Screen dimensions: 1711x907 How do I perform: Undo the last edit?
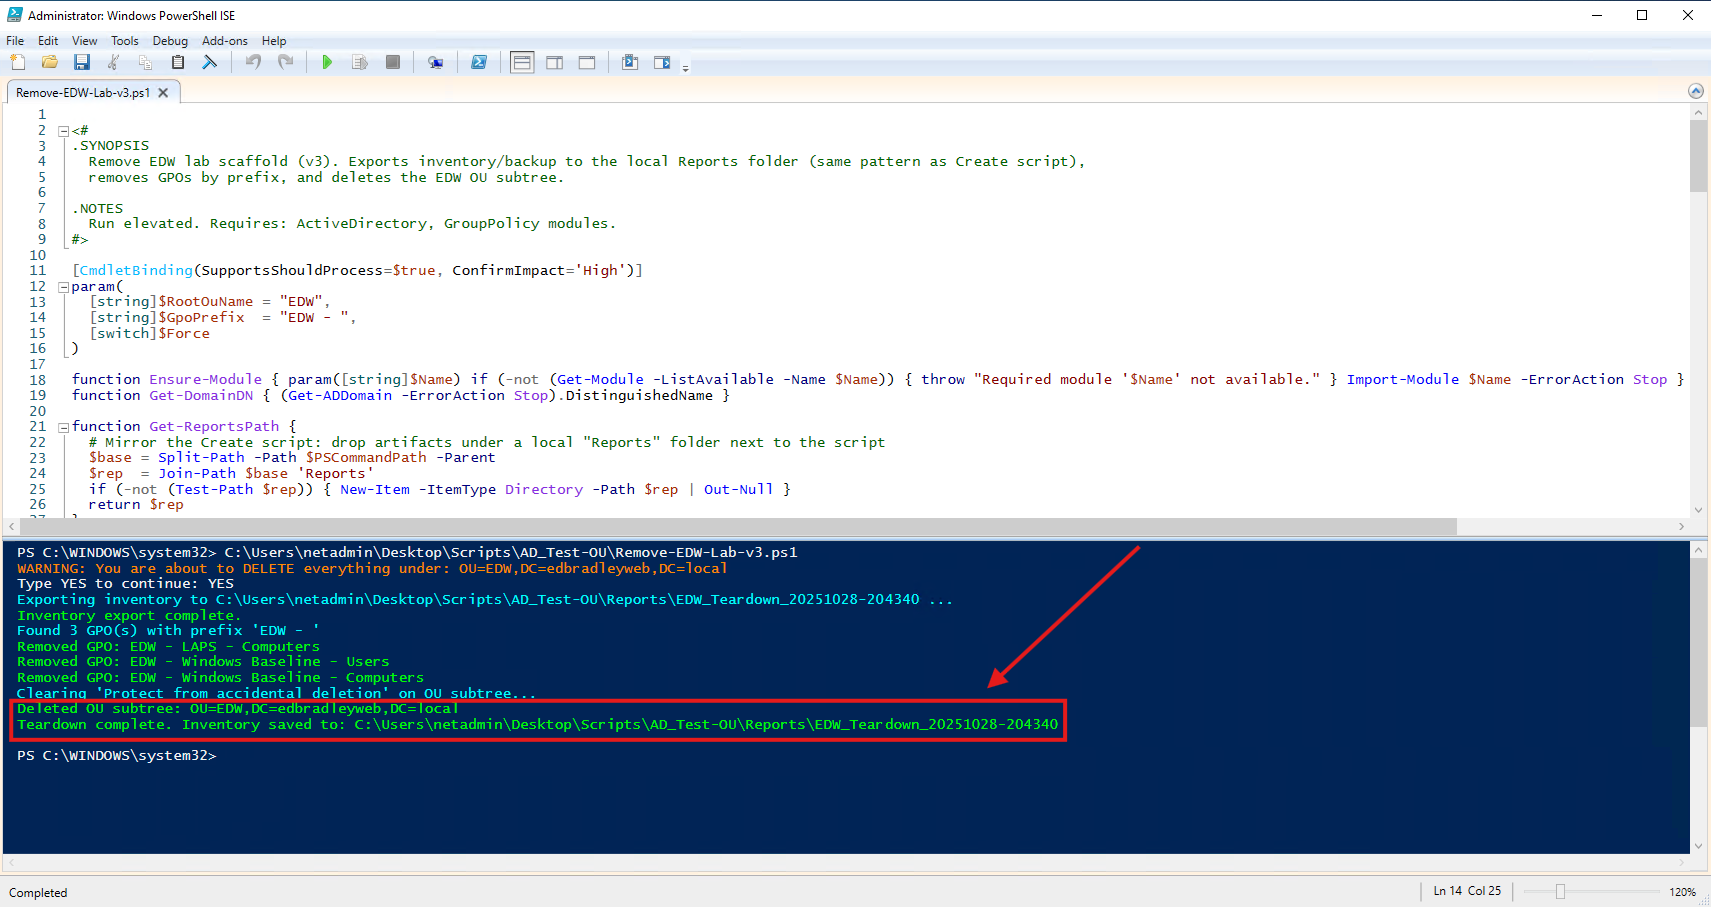click(x=252, y=62)
